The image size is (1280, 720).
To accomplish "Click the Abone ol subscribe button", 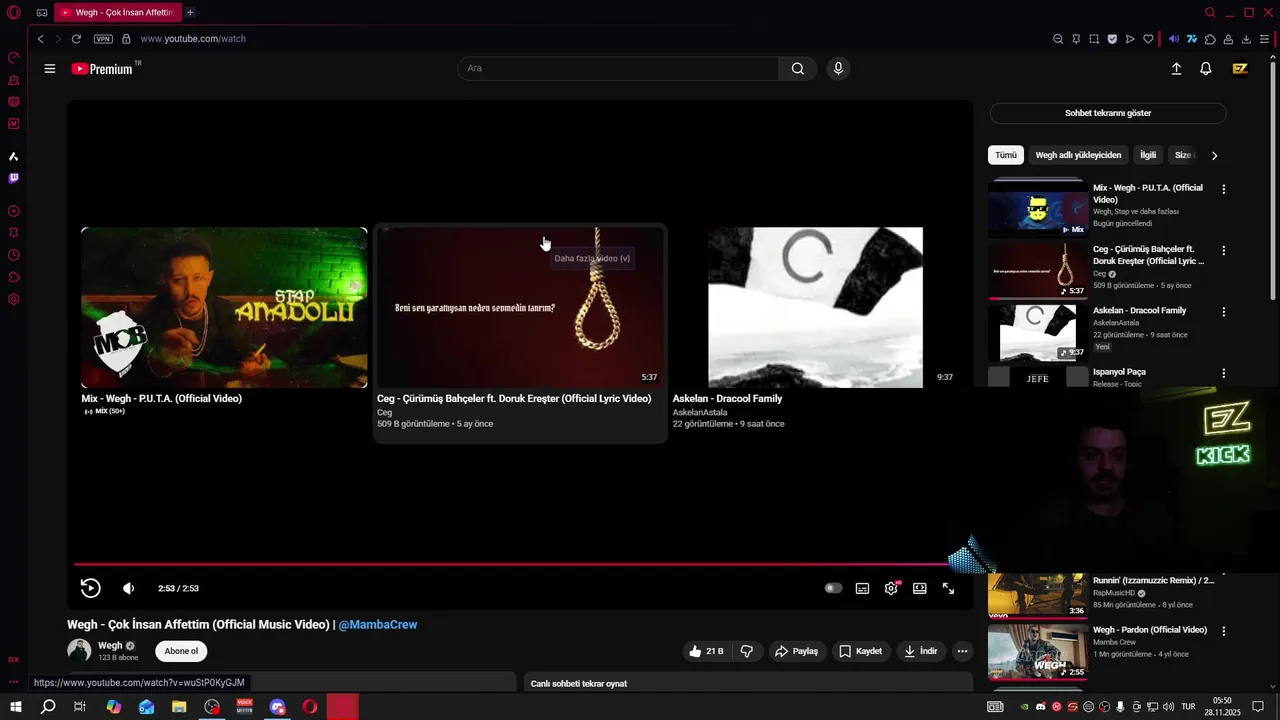I will click(x=181, y=651).
